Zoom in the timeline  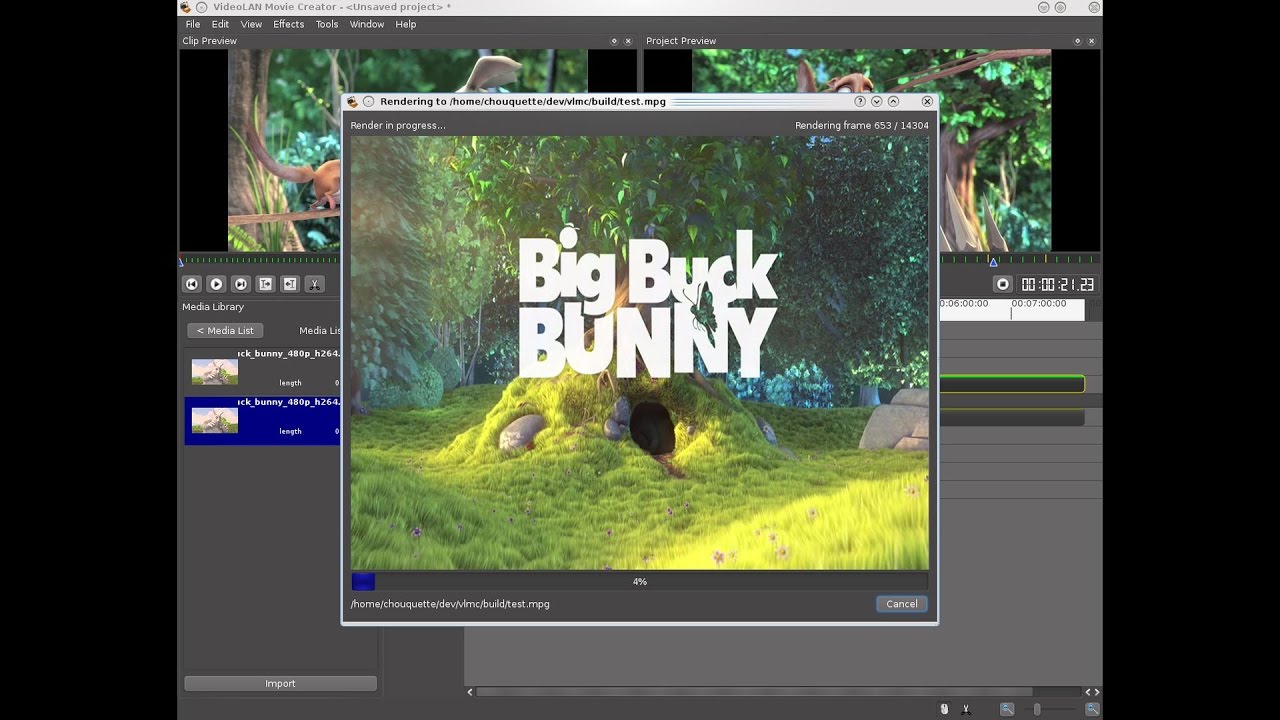click(1093, 709)
